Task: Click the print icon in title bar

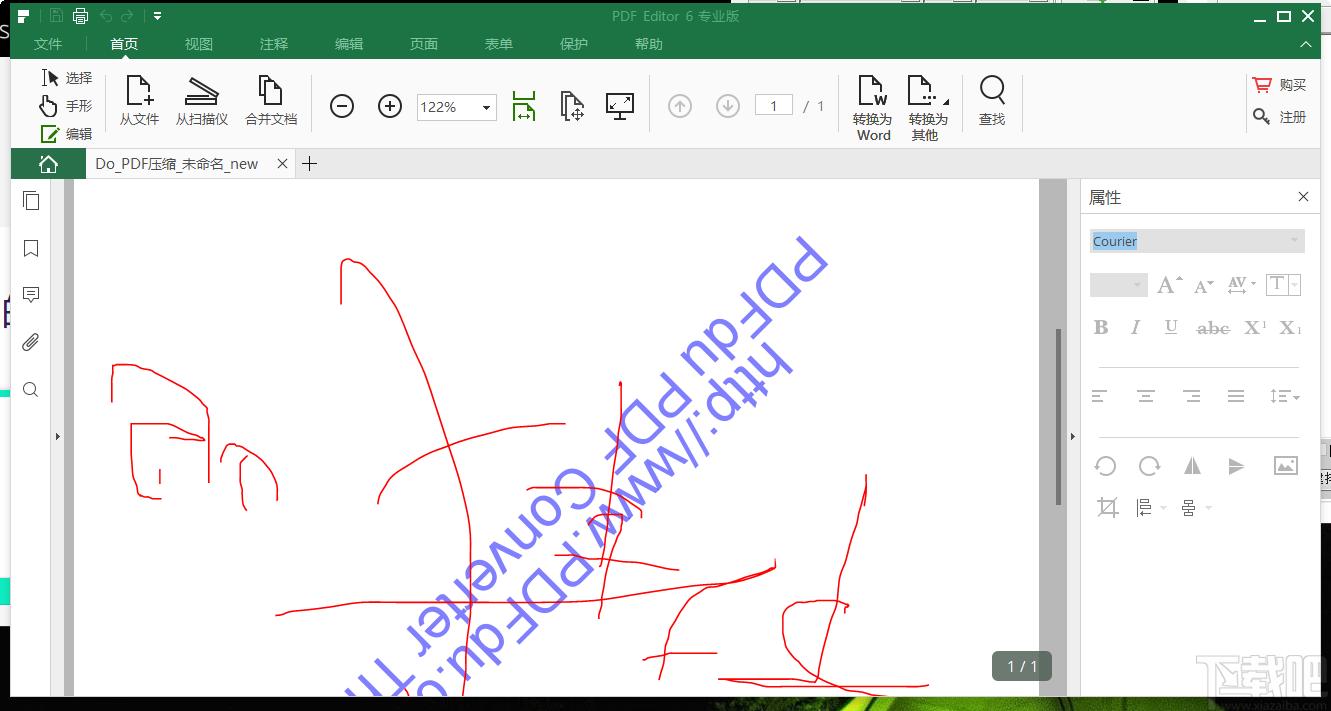Action: 81,16
